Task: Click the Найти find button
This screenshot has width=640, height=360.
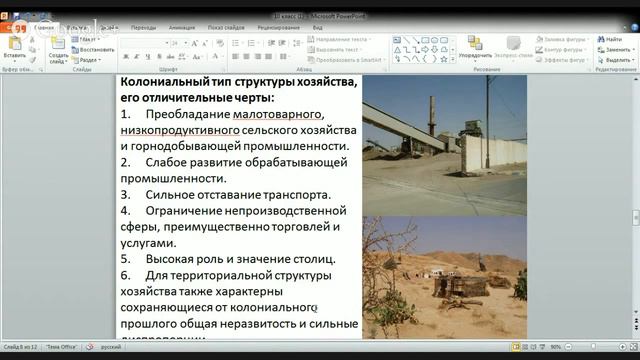Action: pos(610,39)
